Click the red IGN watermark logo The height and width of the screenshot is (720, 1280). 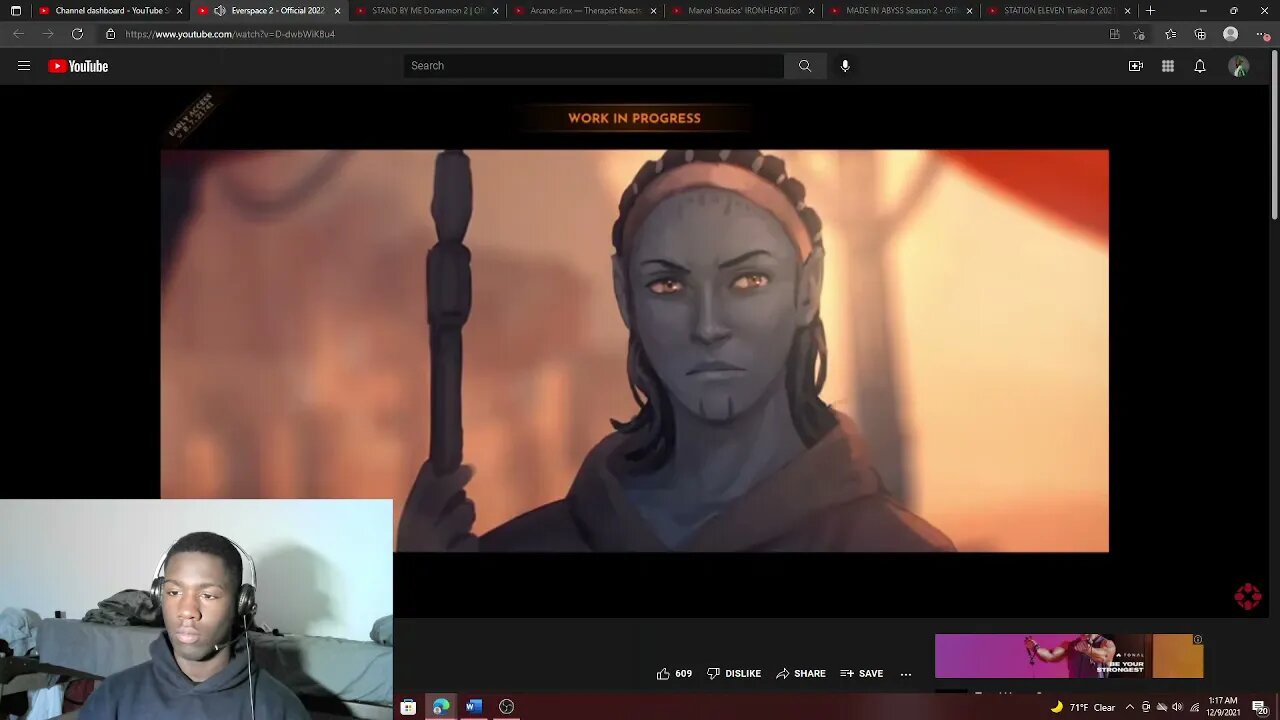point(1248,597)
